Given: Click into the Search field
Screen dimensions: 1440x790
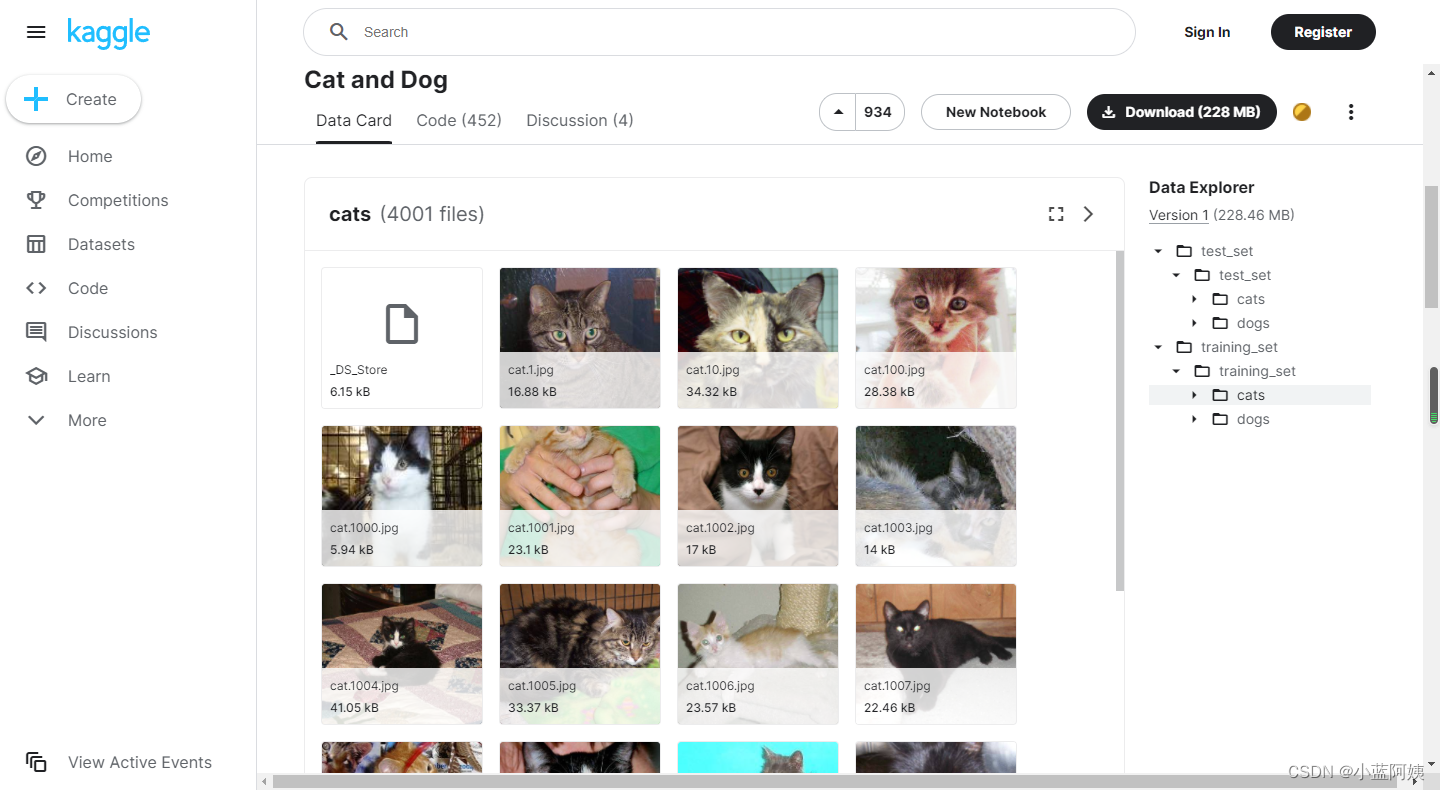Looking at the screenshot, I should (719, 32).
